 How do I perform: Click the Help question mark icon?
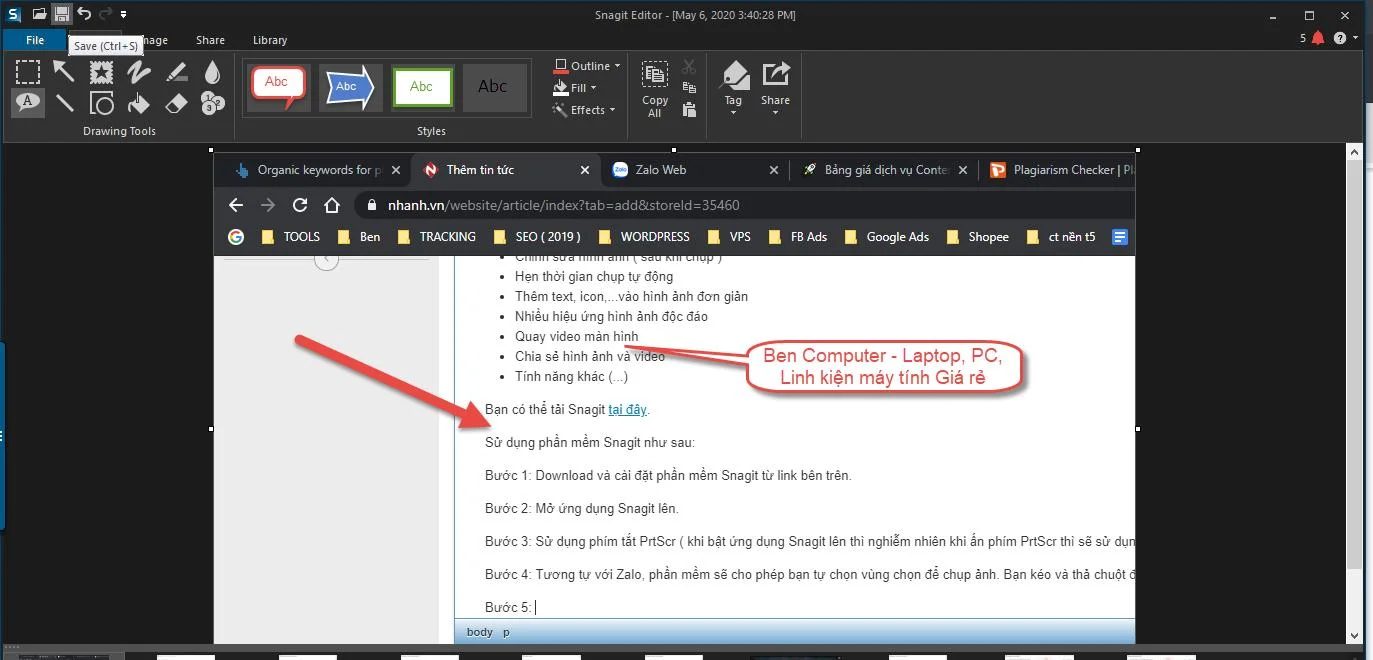coord(1340,38)
